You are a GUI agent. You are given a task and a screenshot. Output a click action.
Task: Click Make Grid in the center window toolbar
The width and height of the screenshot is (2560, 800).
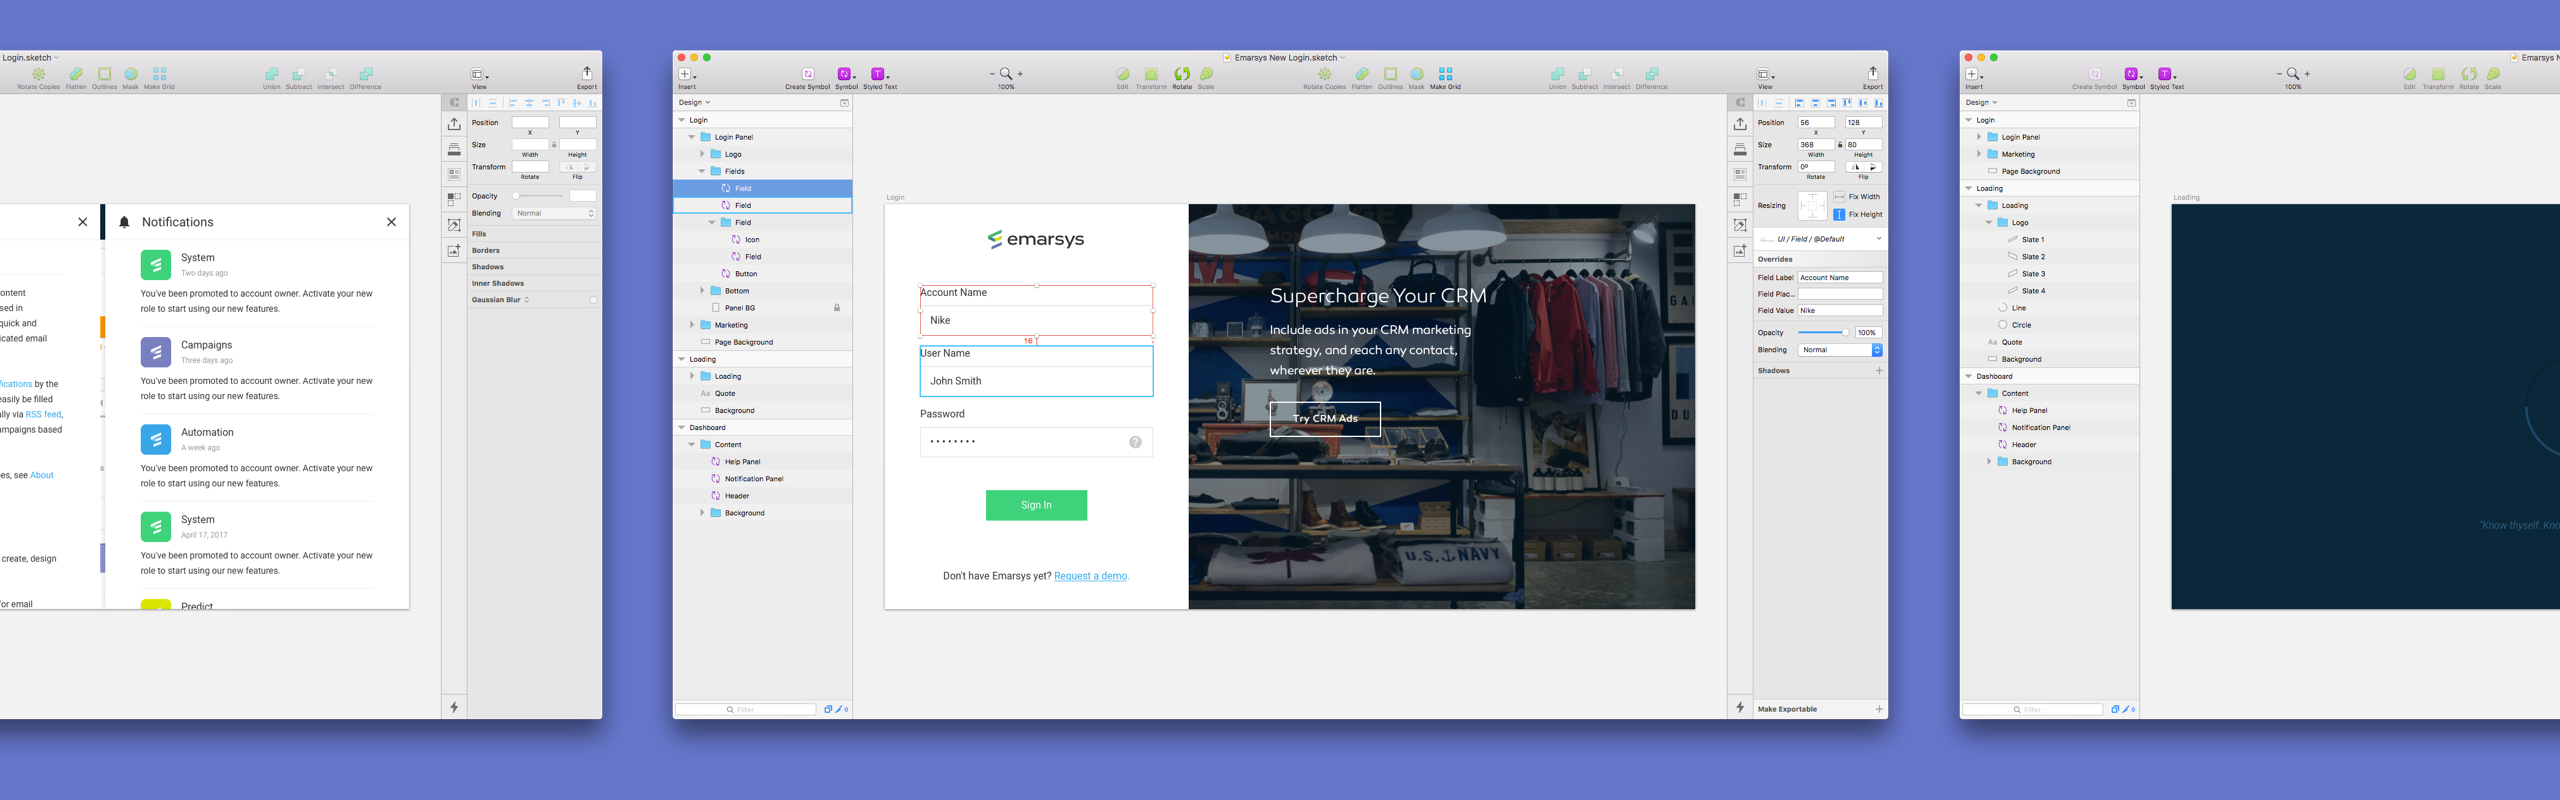1445,75
